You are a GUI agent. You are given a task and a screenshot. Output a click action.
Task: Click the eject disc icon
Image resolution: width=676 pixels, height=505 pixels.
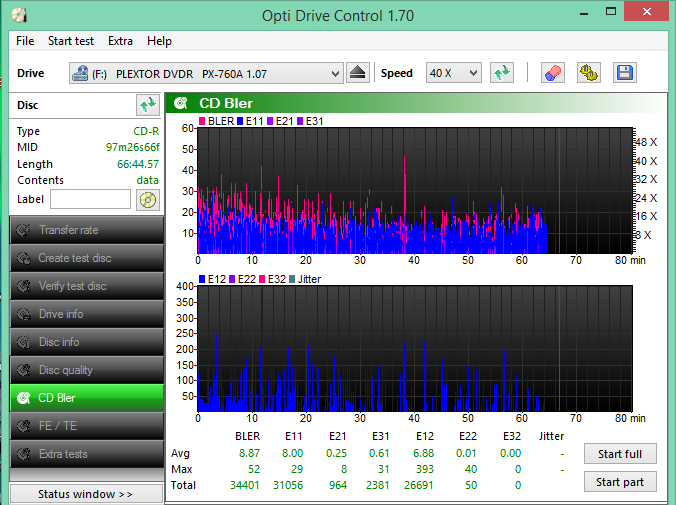click(x=357, y=72)
